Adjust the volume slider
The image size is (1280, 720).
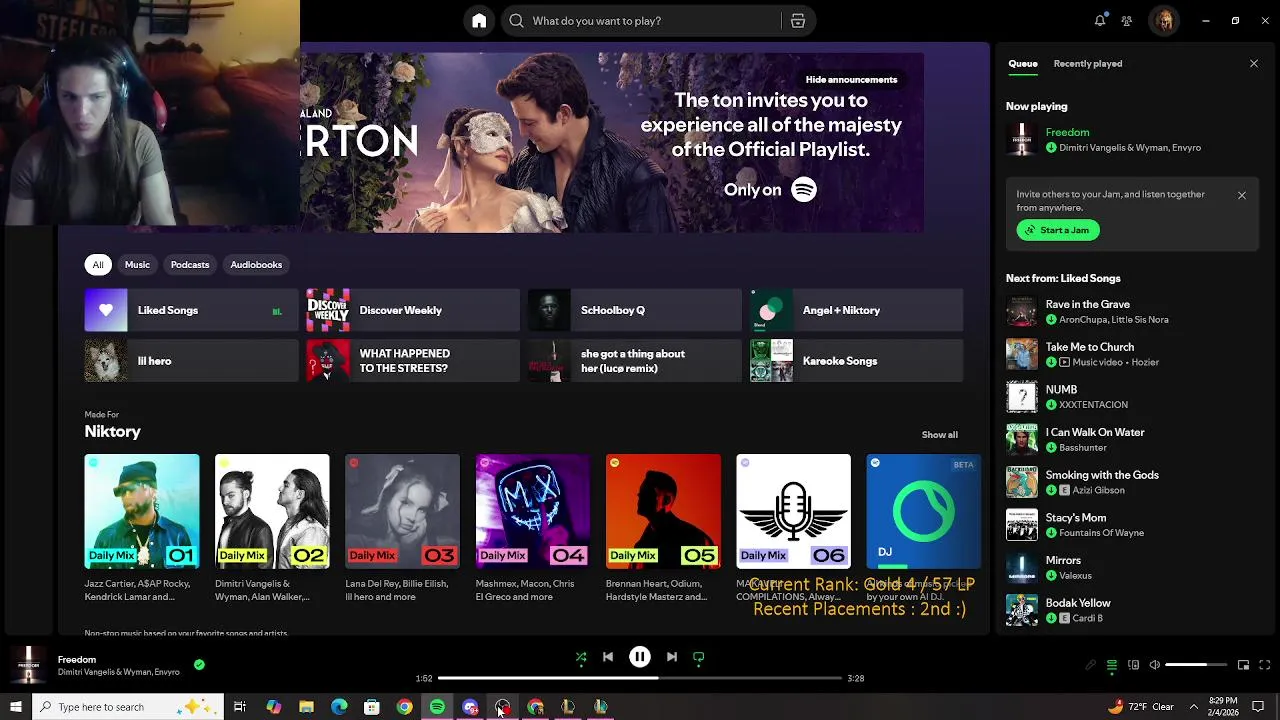1196,665
